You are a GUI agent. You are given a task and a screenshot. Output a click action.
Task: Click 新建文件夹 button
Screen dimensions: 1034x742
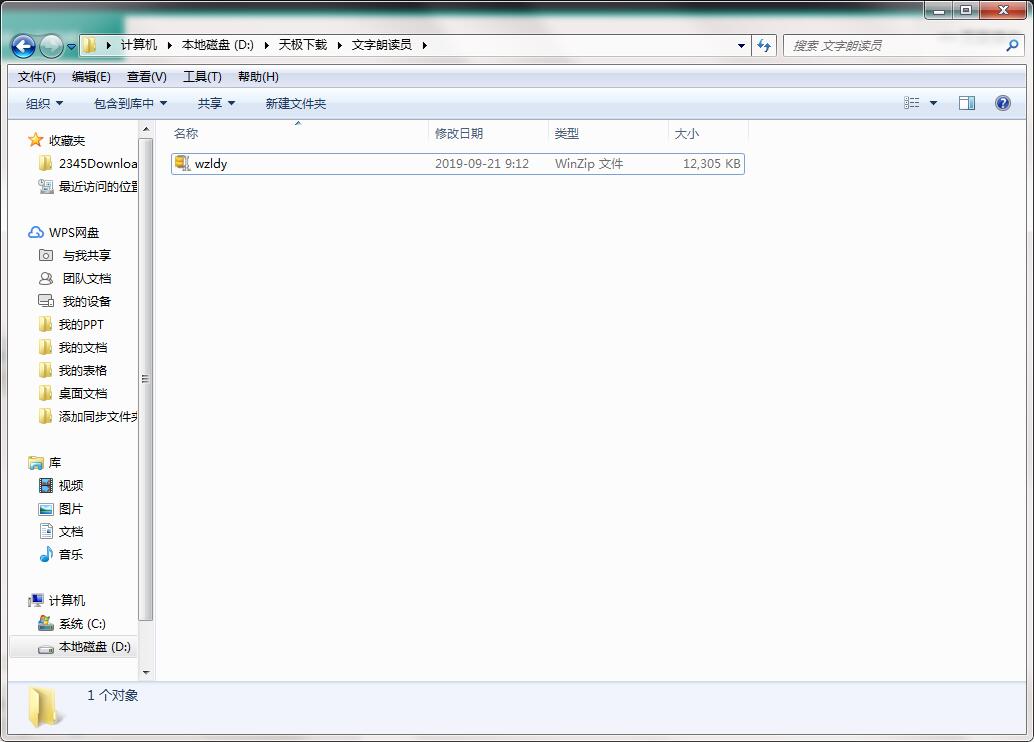click(295, 104)
